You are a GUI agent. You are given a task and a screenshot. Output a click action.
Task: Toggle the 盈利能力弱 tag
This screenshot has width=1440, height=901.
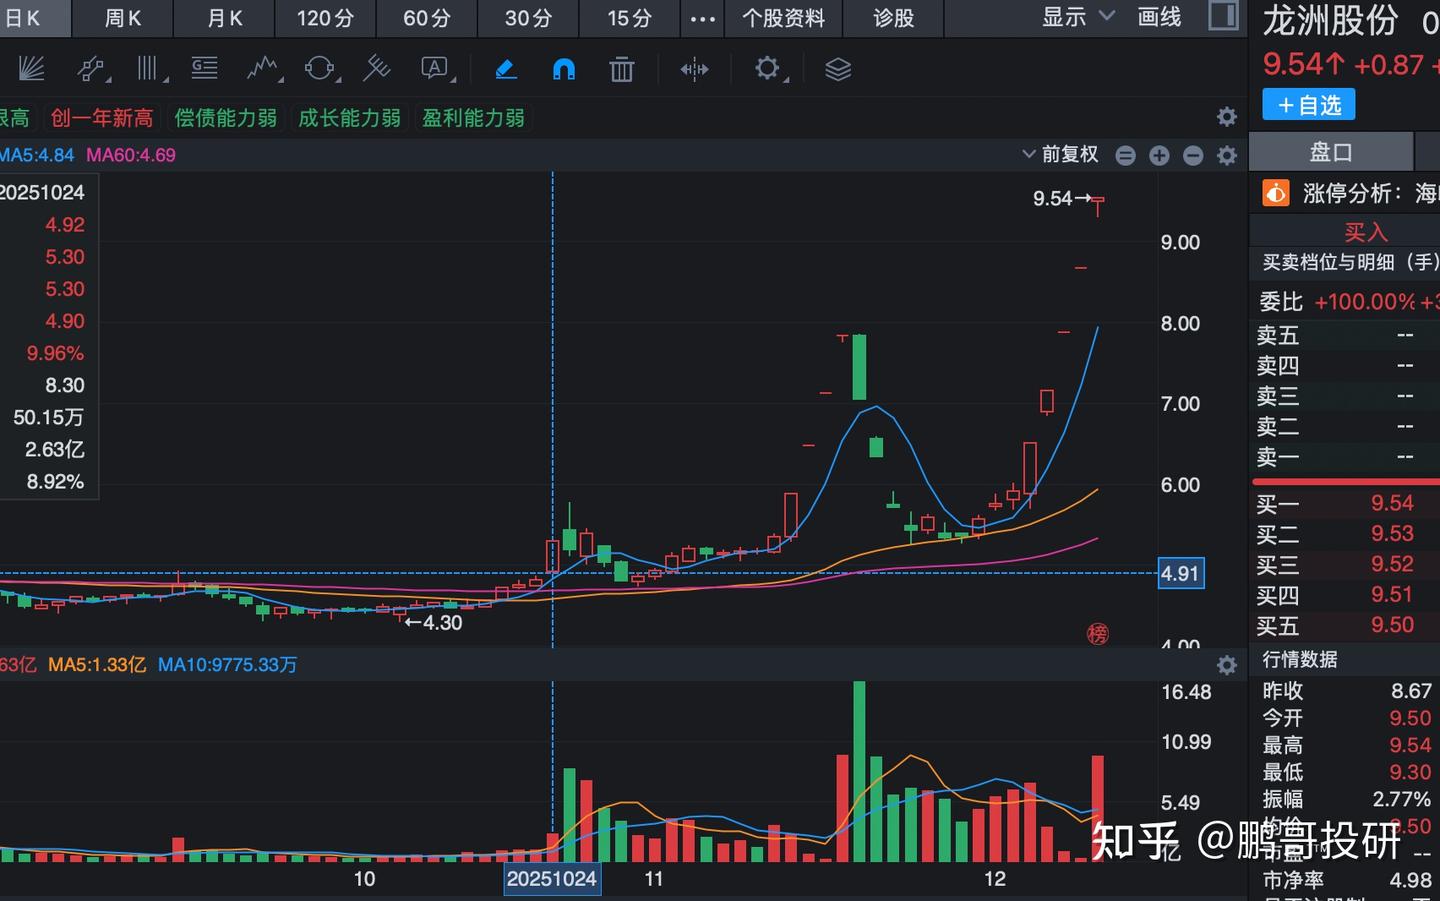(473, 117)
